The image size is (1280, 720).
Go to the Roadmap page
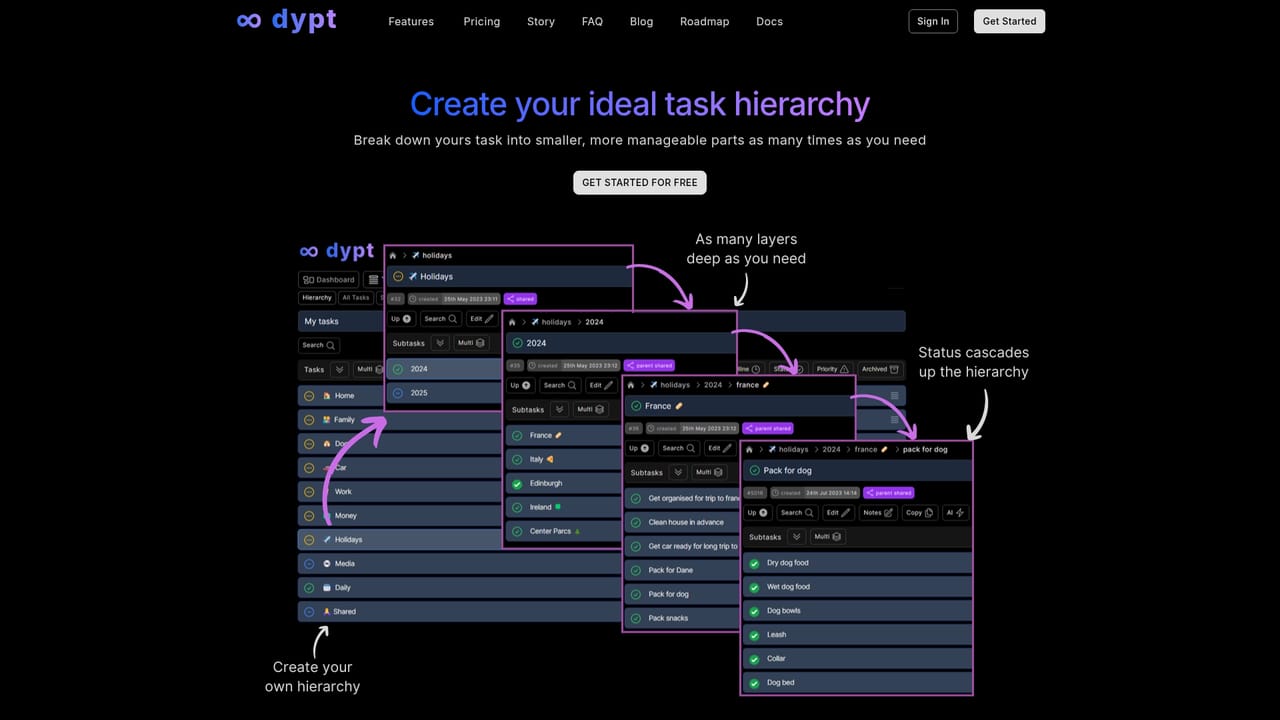[x=704, y=21]
